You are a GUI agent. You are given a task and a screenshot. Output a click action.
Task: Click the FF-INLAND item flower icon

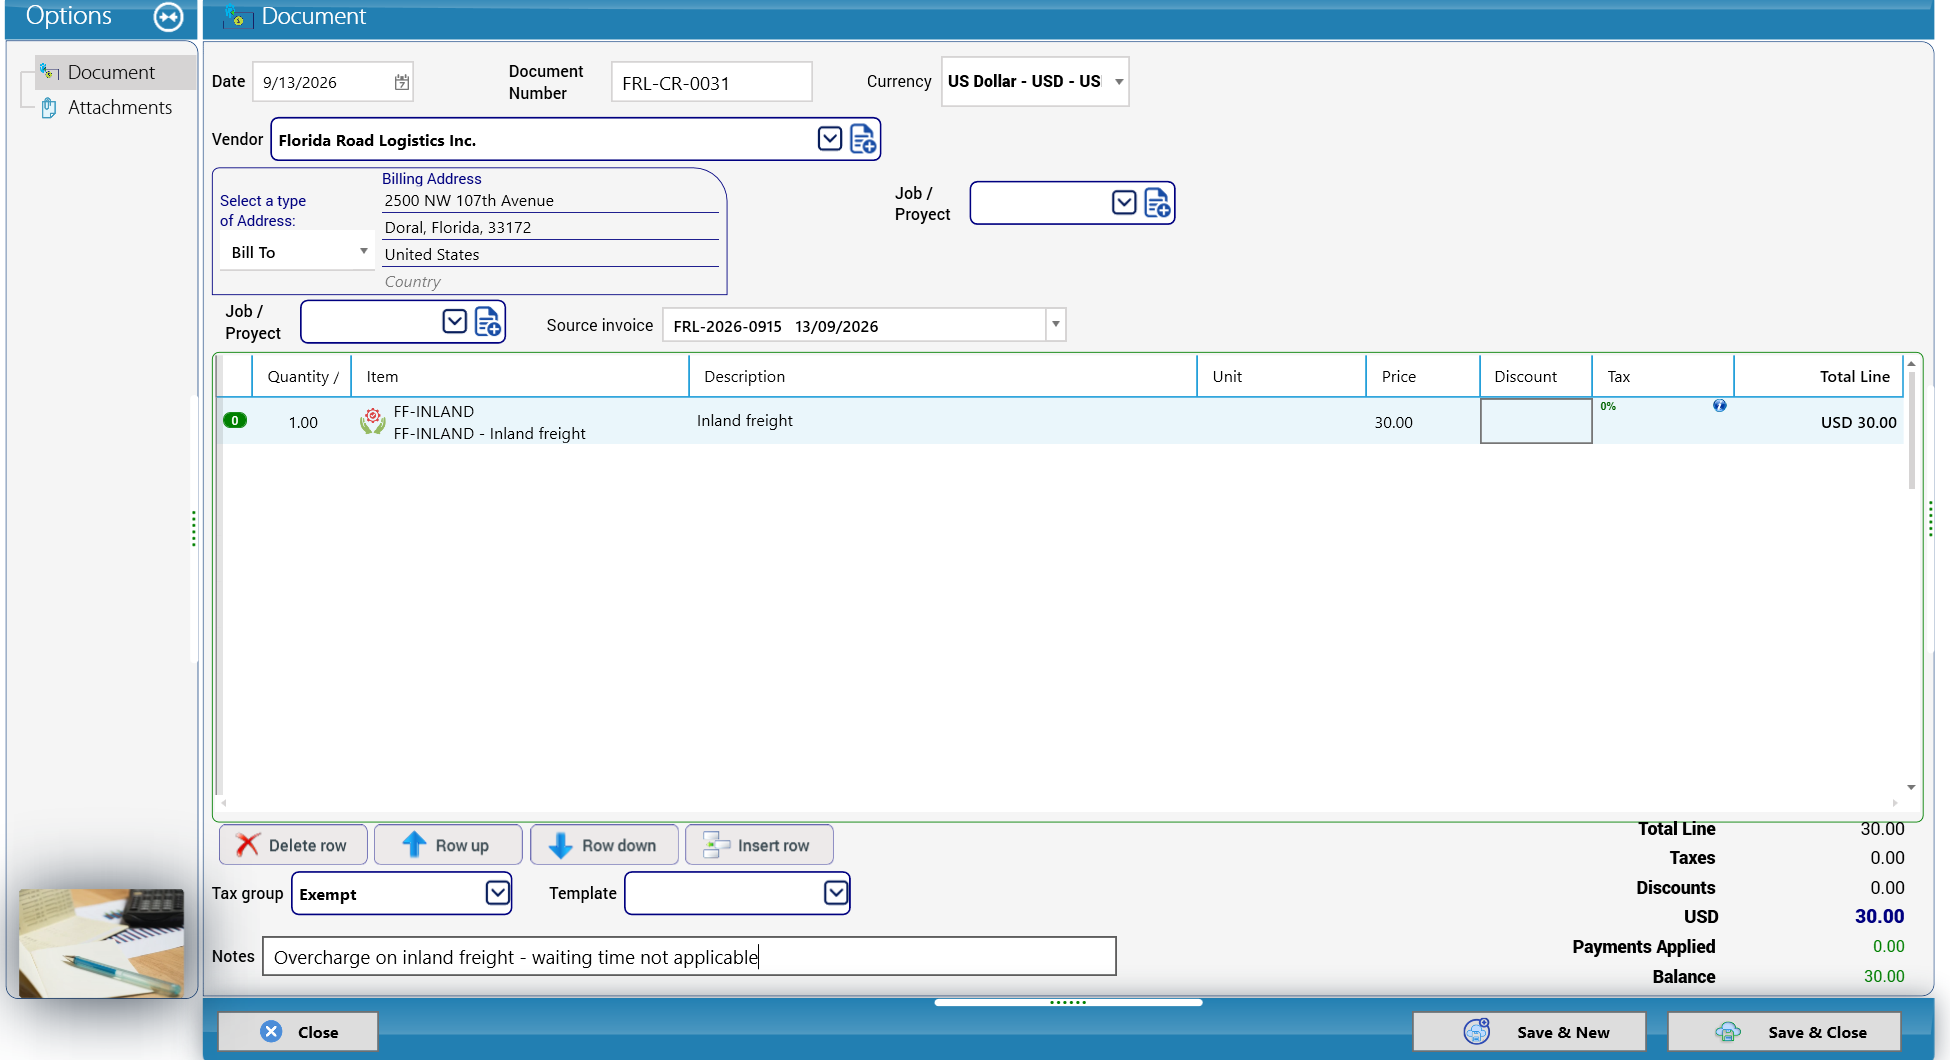point(372,421)
